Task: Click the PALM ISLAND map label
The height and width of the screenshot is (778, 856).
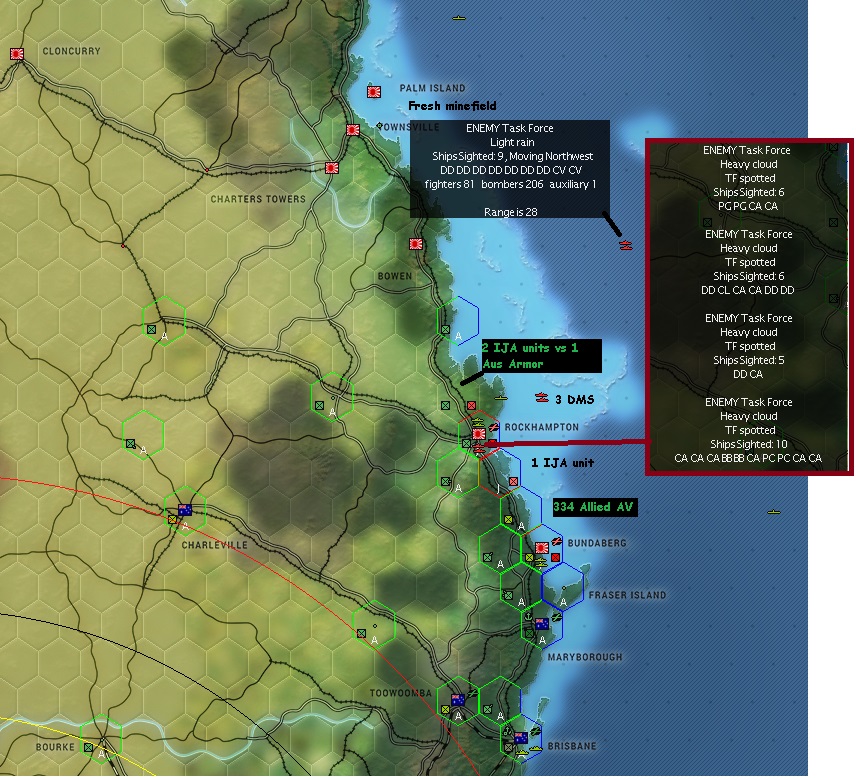Action: pyautogui.click(x=432, y=88)
